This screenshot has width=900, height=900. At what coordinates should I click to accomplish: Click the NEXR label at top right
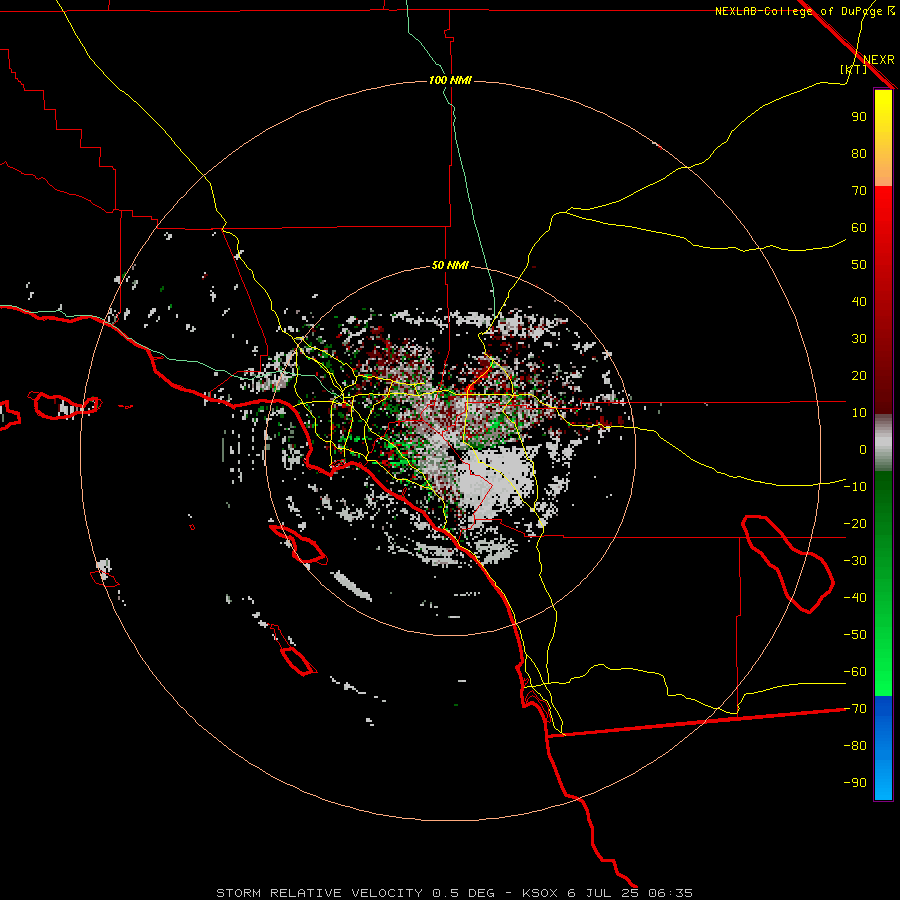tap(879, 60)
